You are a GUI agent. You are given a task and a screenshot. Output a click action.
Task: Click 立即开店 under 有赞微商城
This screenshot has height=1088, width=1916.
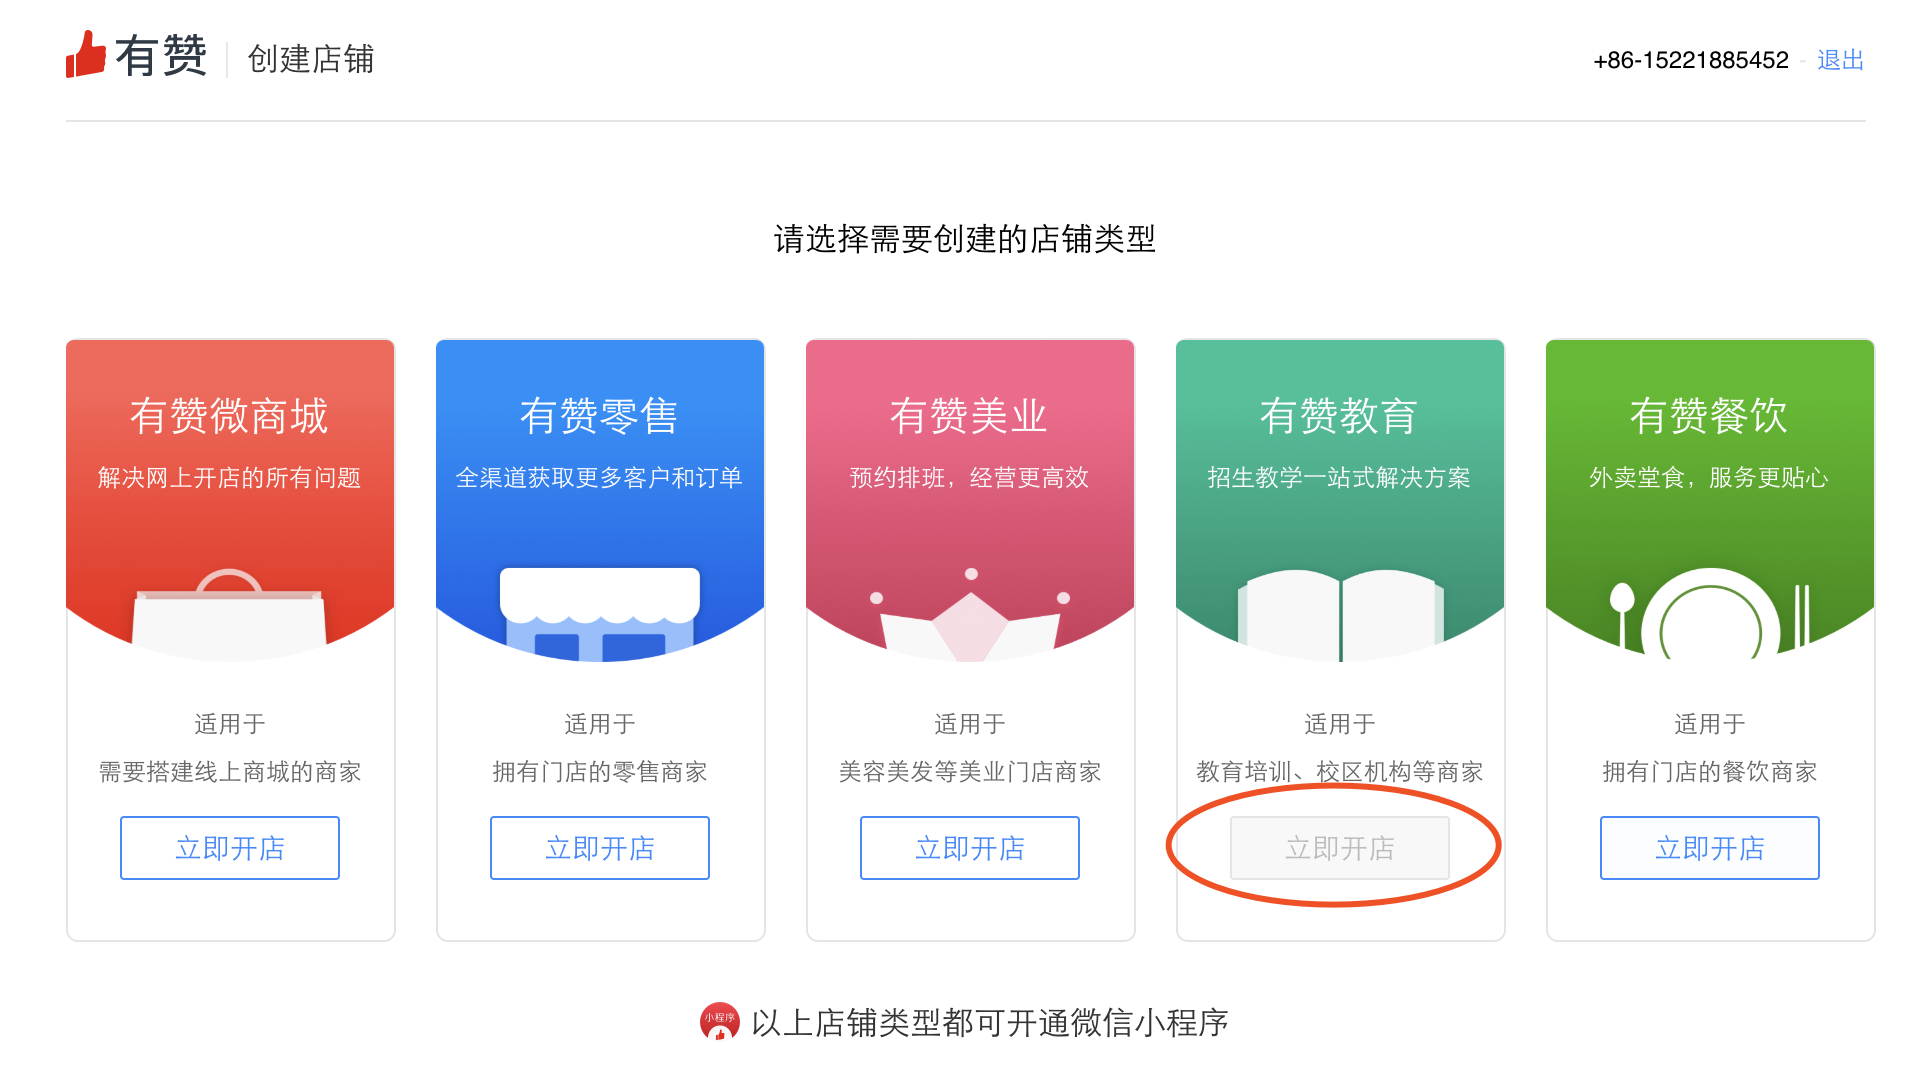click(230, 848)
